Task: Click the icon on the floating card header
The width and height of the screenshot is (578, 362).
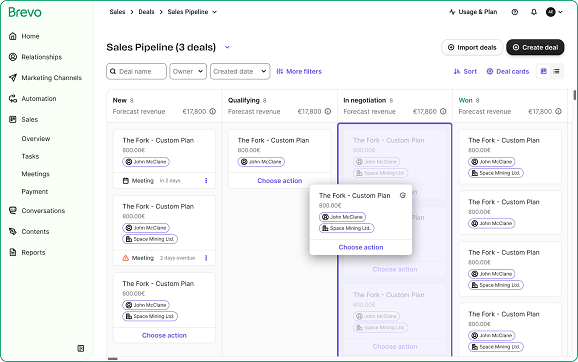Action: coord(403,195)
